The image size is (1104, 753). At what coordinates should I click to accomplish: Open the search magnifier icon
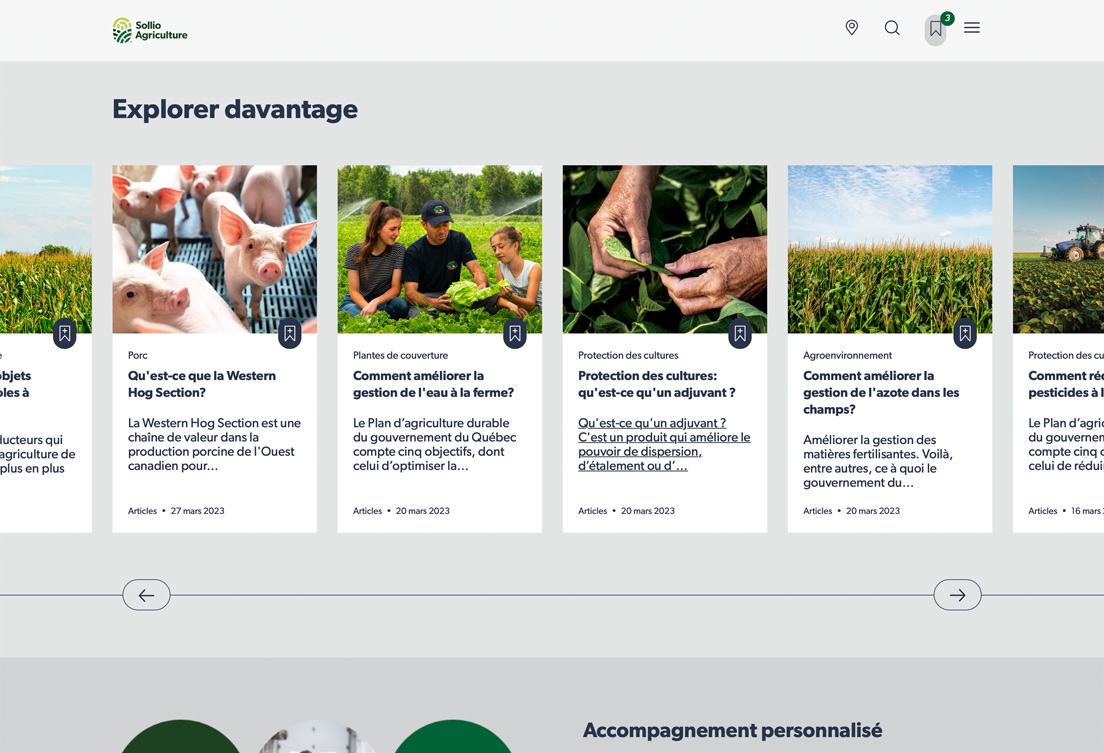click(892, 28)
